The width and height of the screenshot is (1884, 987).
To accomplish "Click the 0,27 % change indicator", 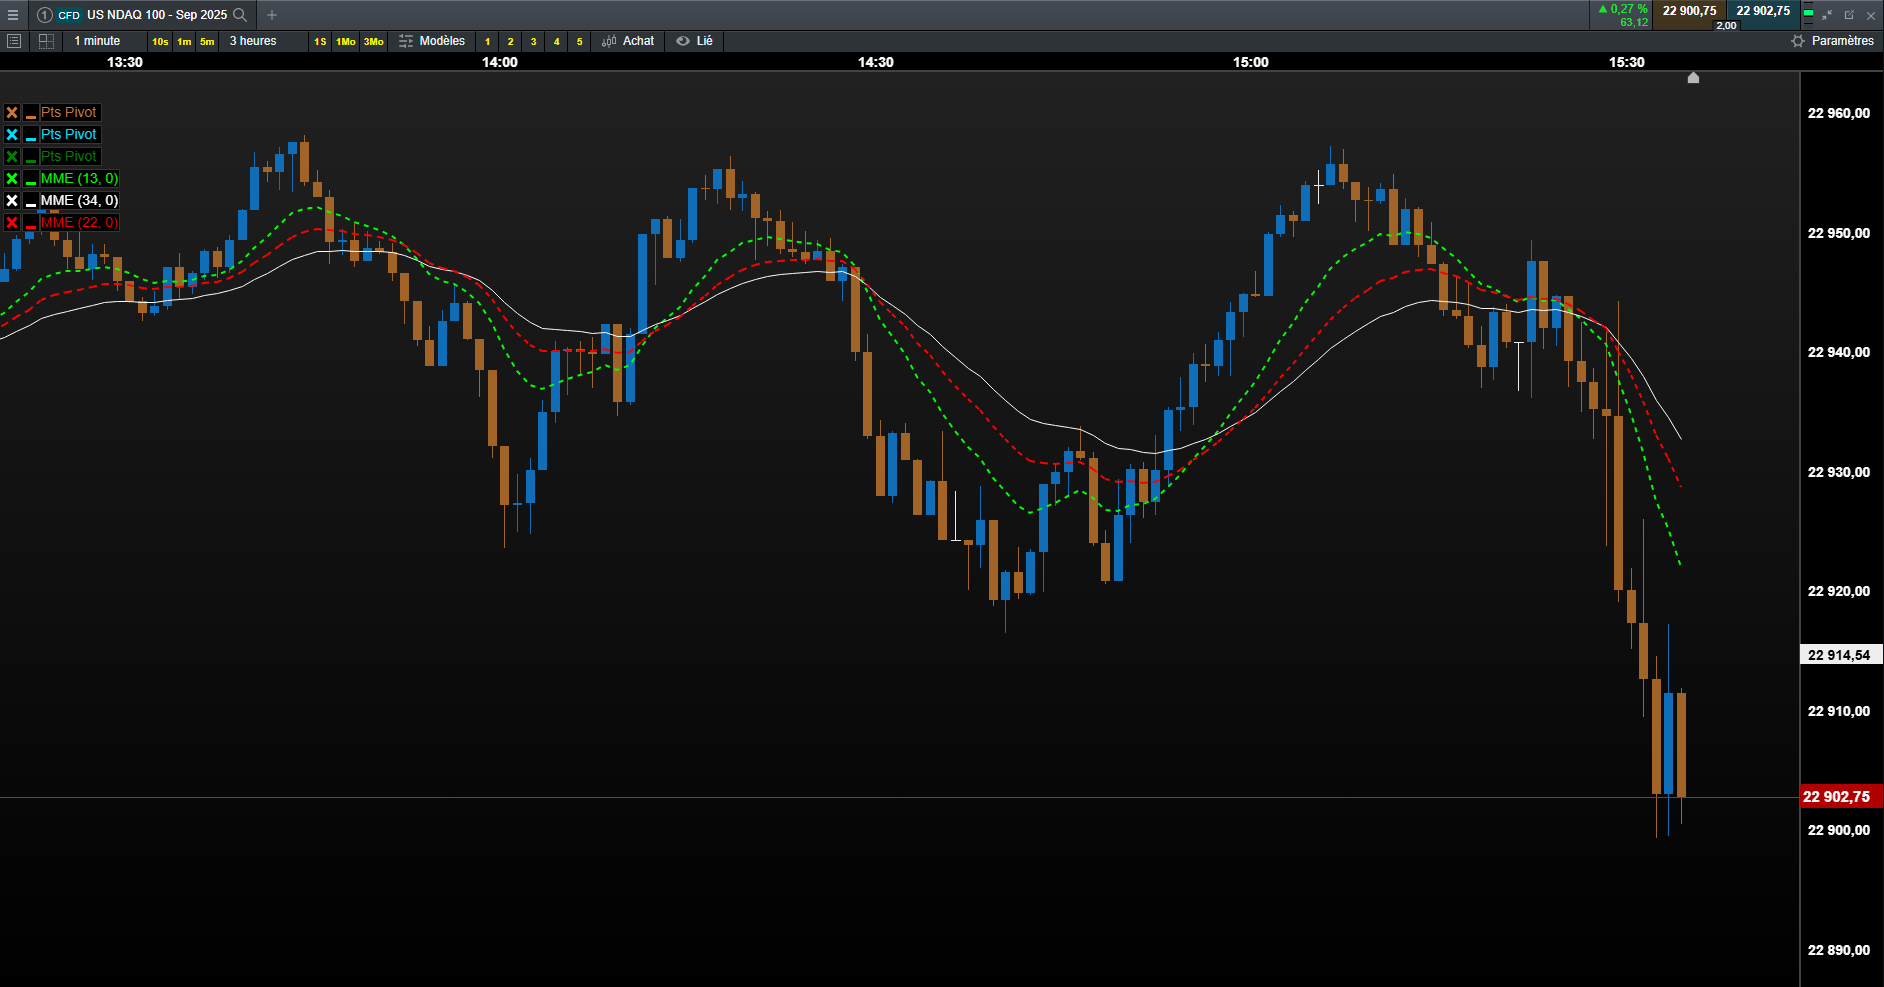I will click(x=1623, y=9).
